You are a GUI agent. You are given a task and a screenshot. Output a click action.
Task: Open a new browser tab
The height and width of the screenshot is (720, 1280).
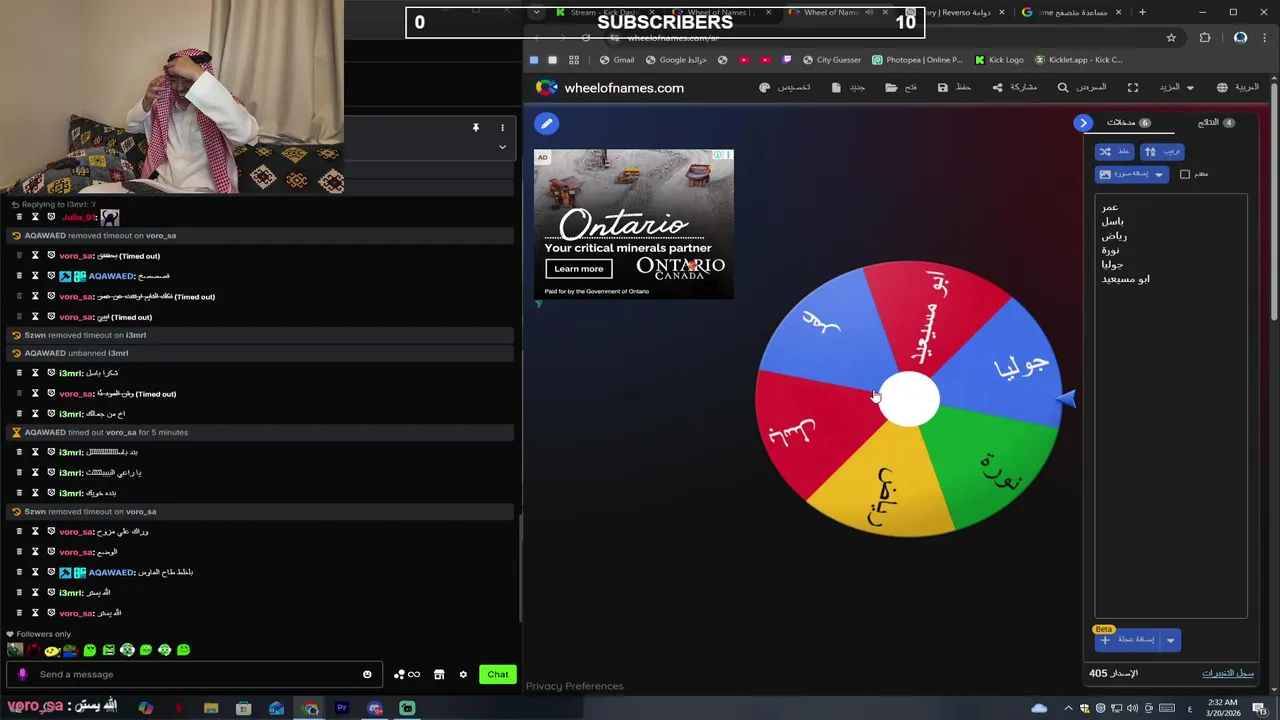pyautogui.click(x=1142, y=12)
